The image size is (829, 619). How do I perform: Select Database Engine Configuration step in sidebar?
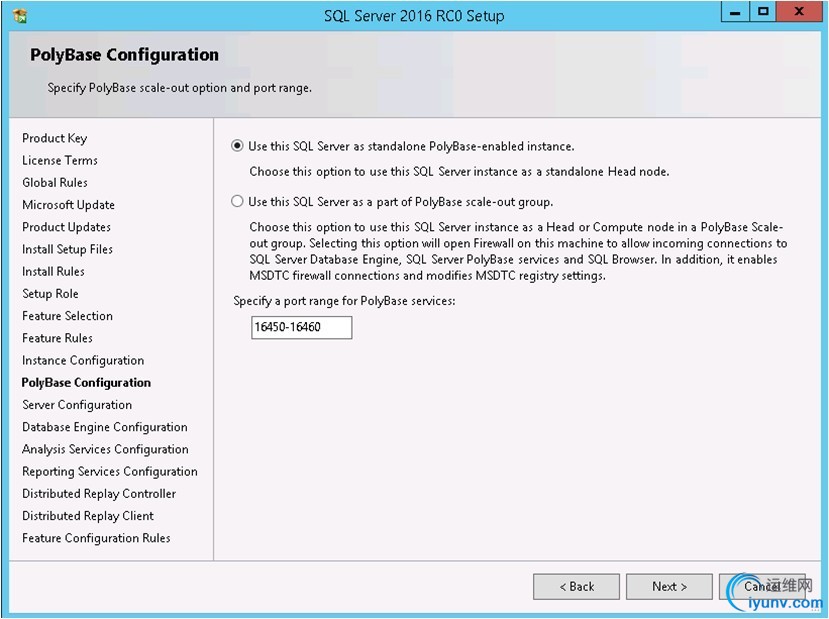point(105,427)
